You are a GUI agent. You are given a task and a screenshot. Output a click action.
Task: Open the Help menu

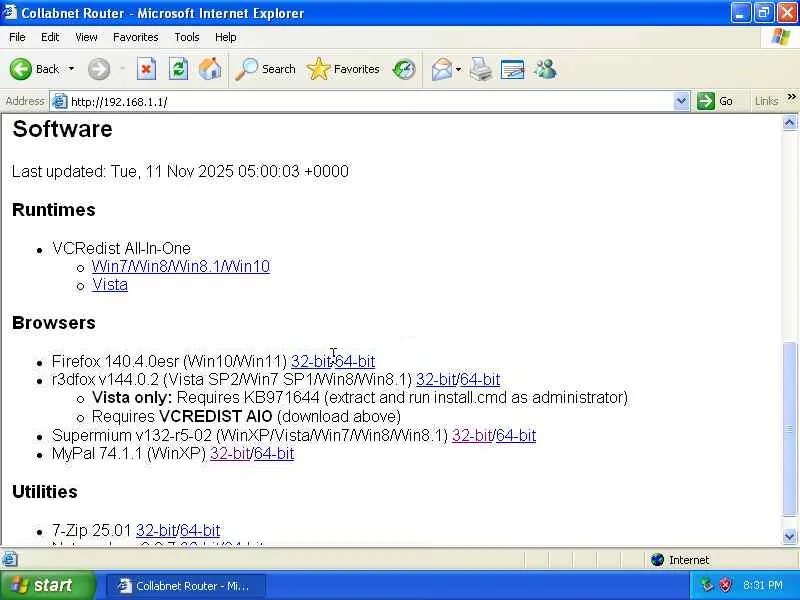[226, 37]
